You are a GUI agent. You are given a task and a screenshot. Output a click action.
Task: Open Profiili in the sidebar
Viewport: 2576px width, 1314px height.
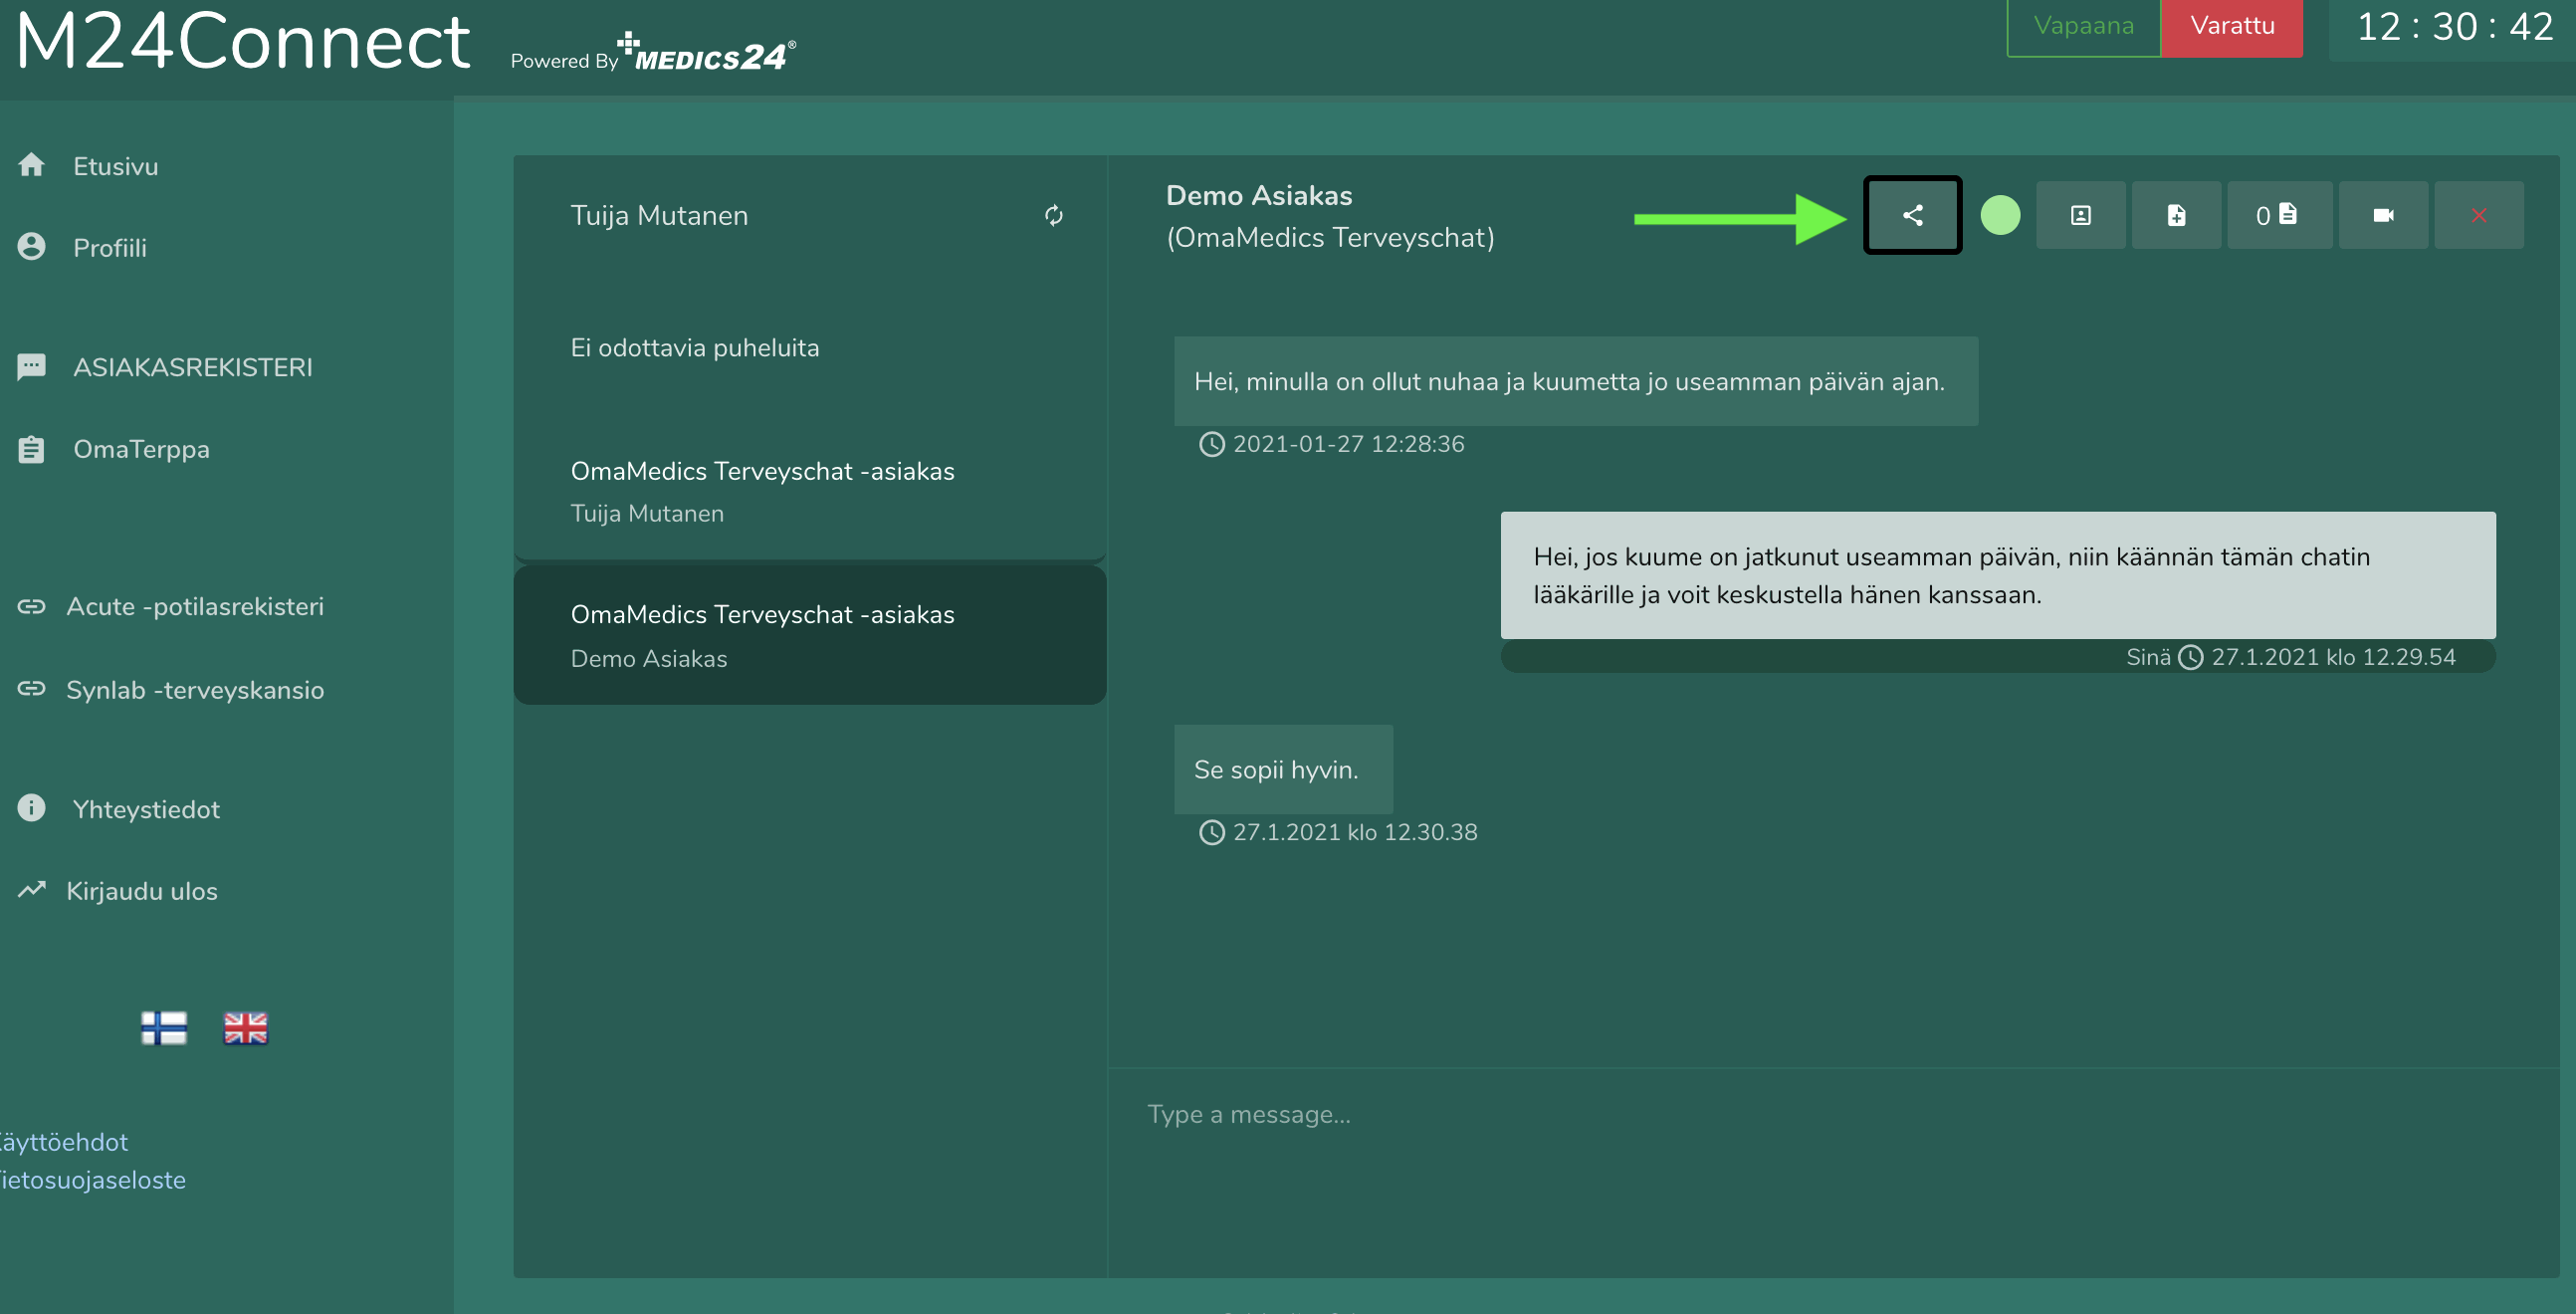[x=110, y=248]
